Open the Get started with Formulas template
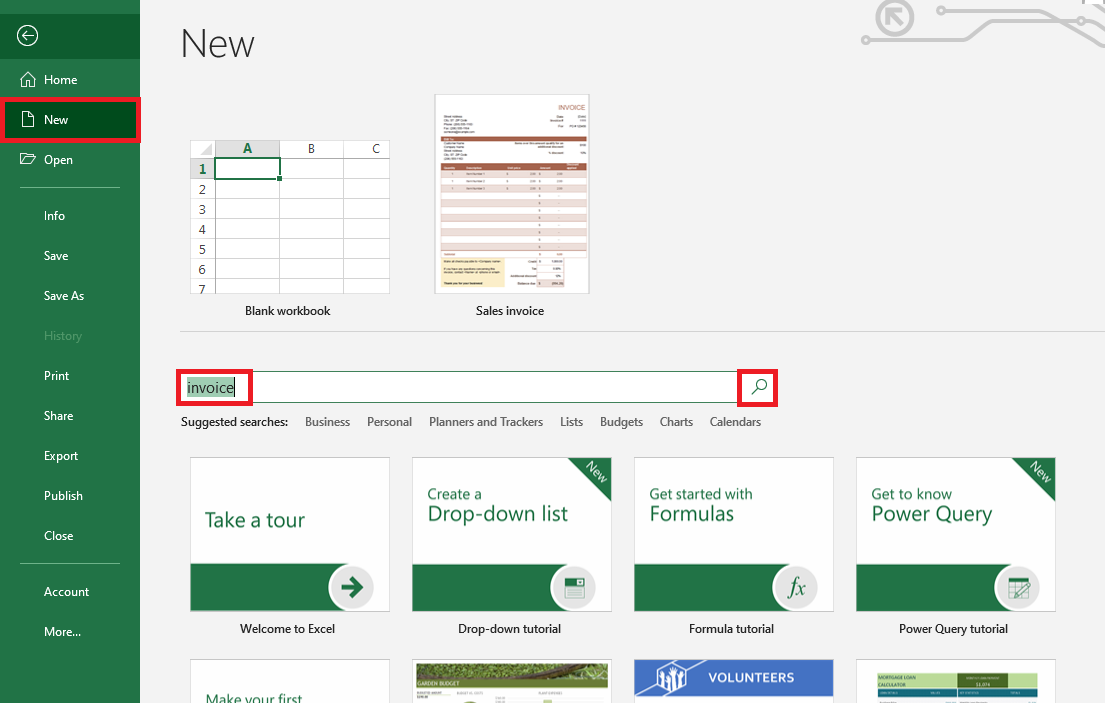 point(734,534)
